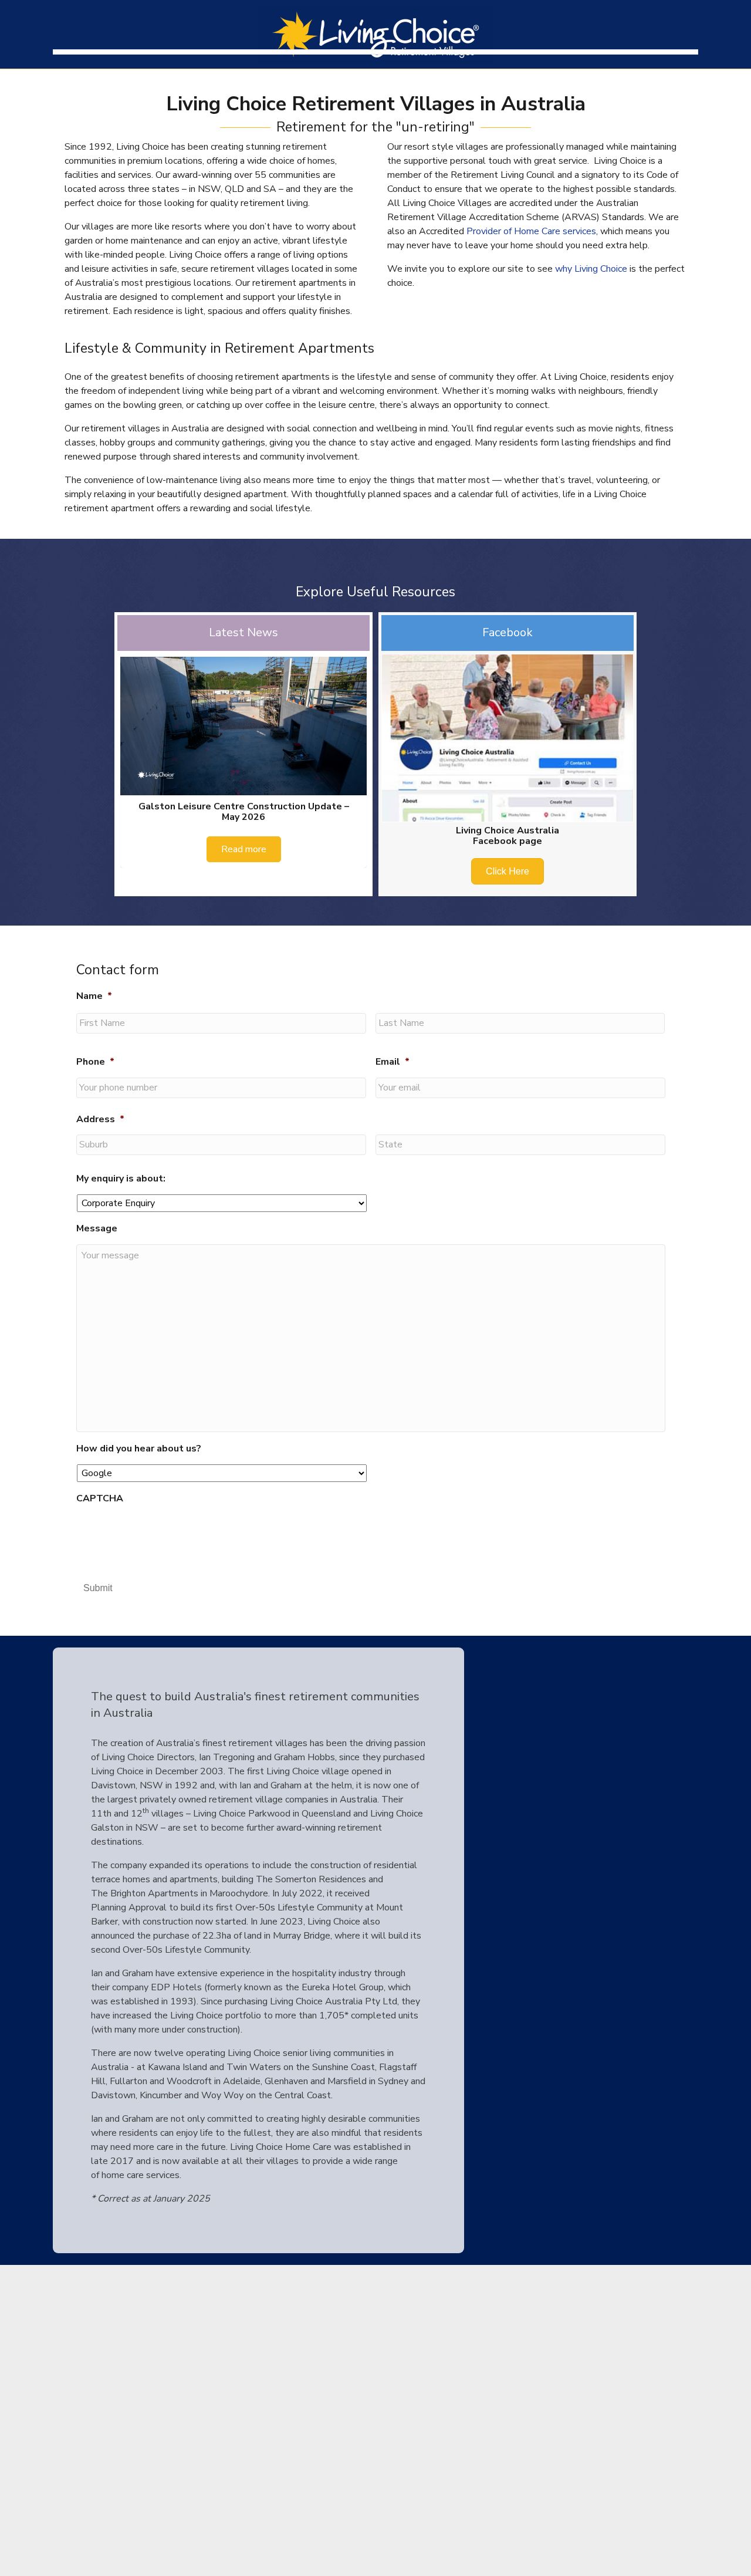The height and width of the screenshot is (2576, 751).
Task: Click the Read more button
Action: [x=243, y=849]
